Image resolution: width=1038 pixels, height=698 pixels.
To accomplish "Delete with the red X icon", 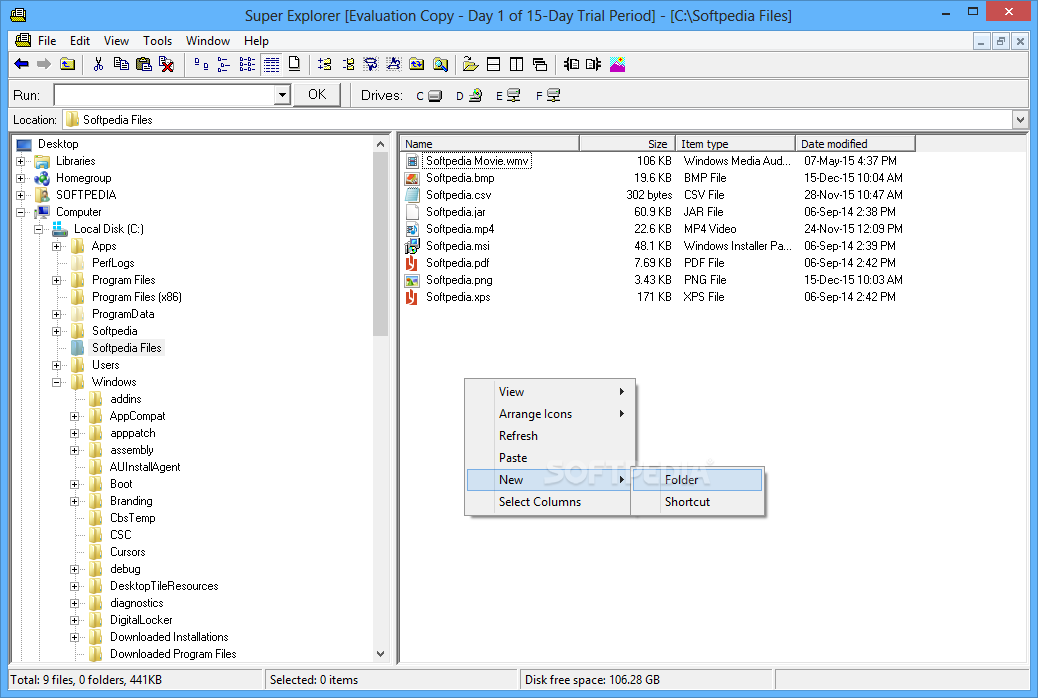I will point(166,64).
